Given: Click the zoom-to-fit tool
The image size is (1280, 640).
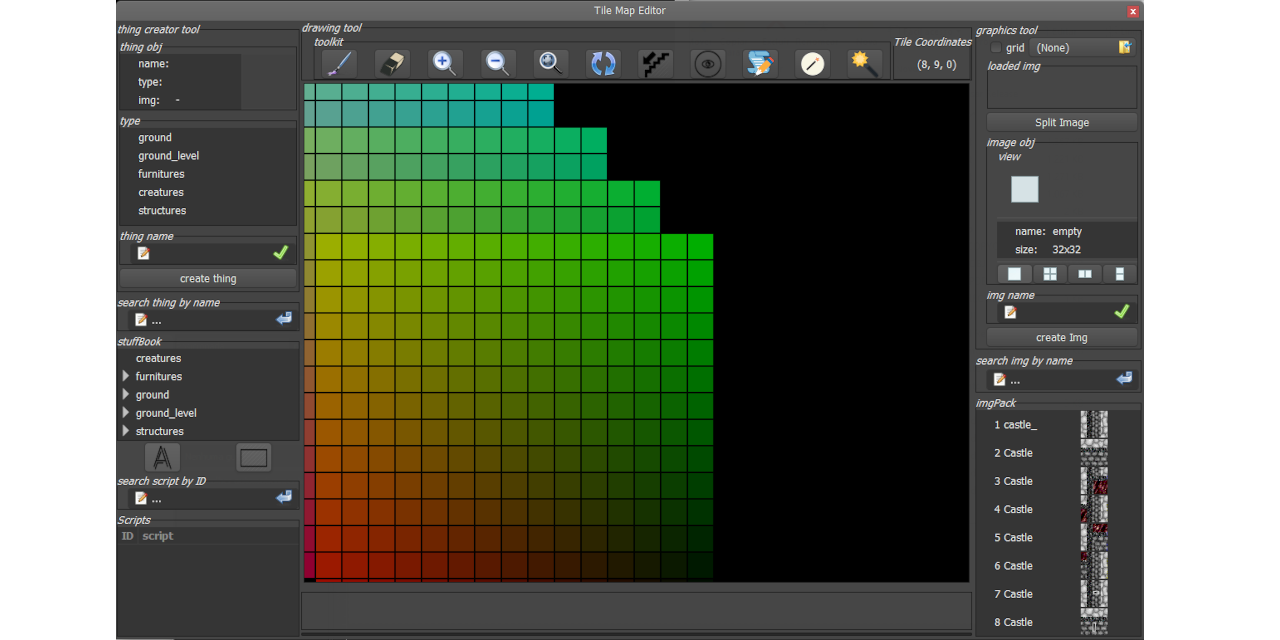Looking at the screenshot, I should point(550,63).
